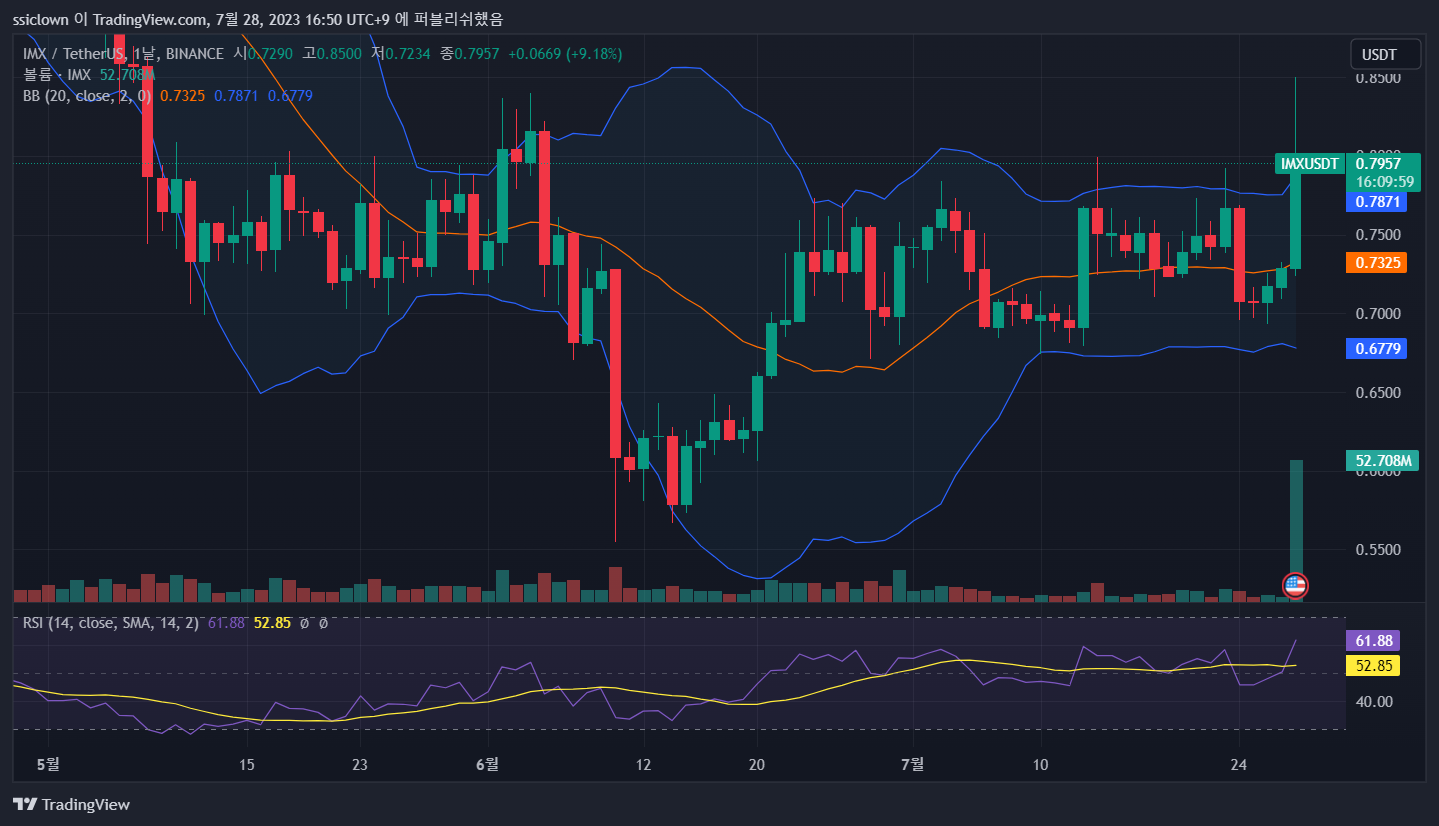
Task: Click the yellow 52.85 RSI average tag
Action: 1372,665
